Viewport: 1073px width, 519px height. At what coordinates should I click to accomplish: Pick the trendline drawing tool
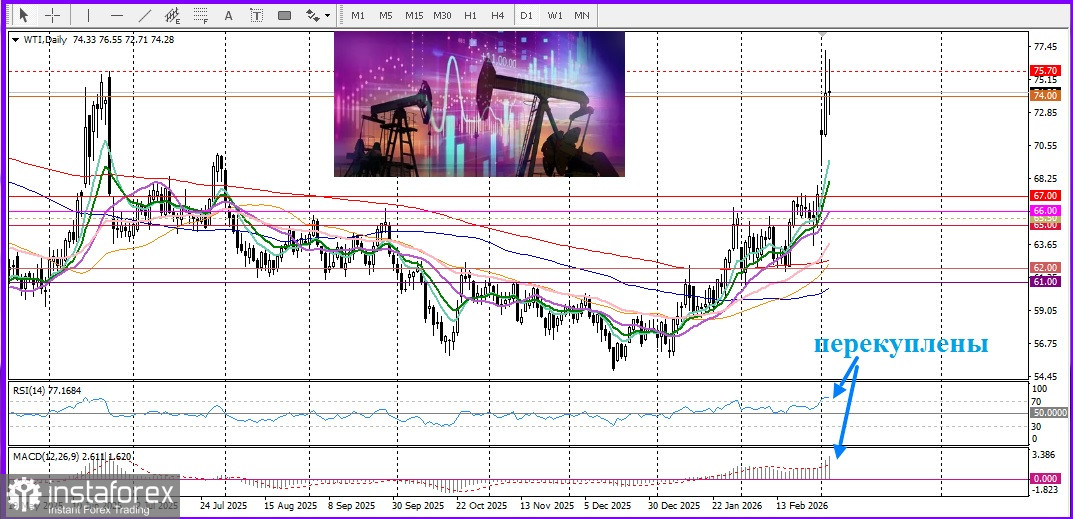coord(145,15)
